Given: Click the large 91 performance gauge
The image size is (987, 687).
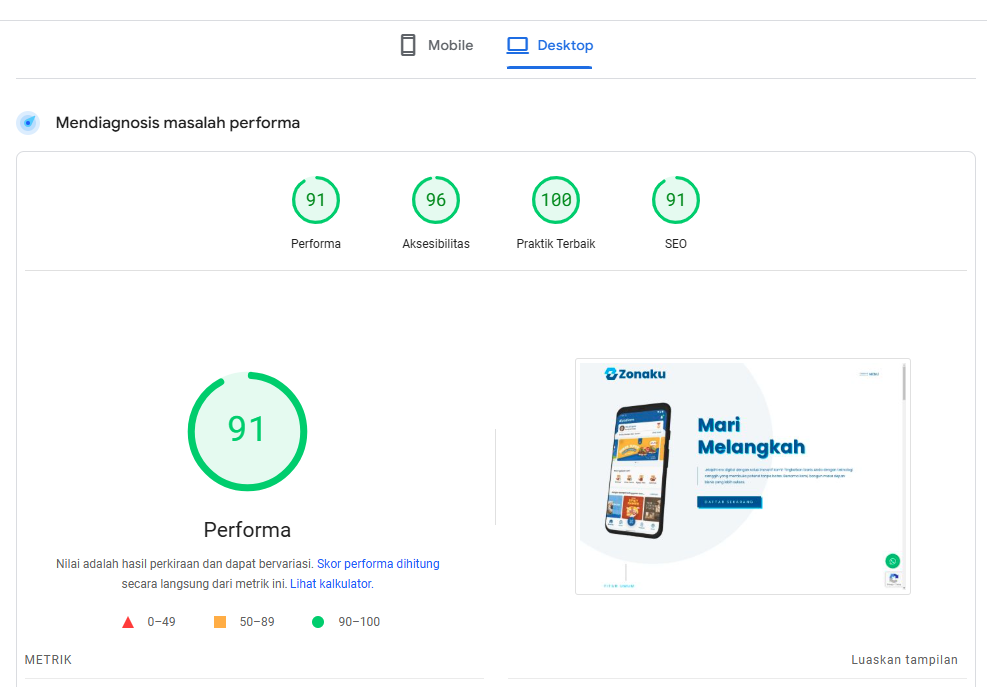Looking at the screenshot, I should coord(247,431).
